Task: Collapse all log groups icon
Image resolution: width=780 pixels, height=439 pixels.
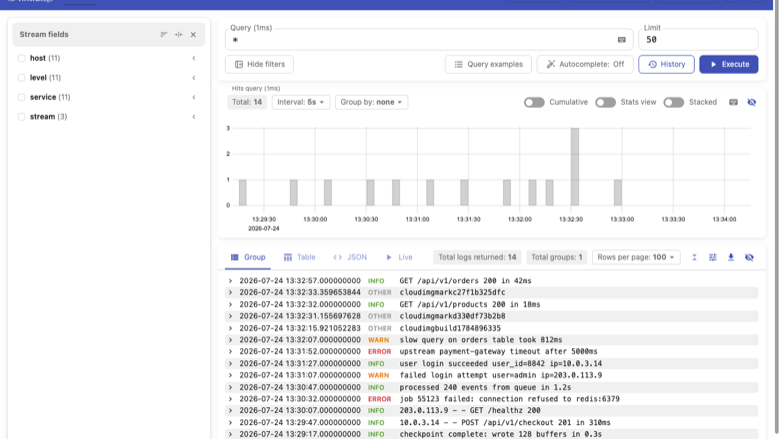Action: (x=694, y=257)
